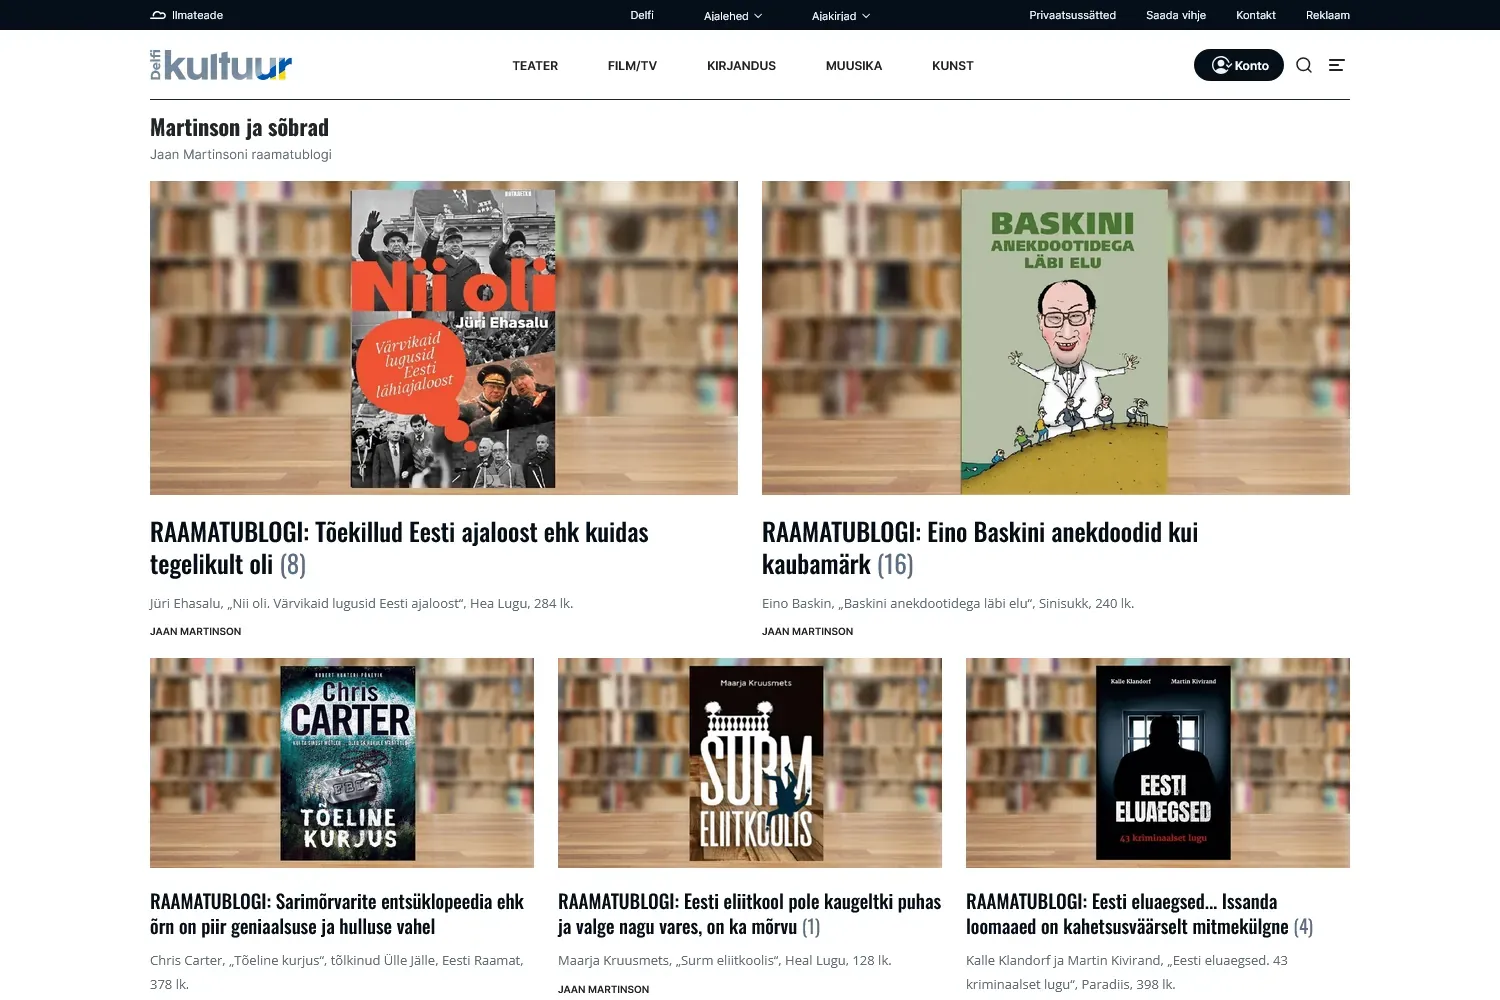The width and height of the screenshot is (1500, 1000).
Task: Open the TEATER section
Action: tap(535, 66)
